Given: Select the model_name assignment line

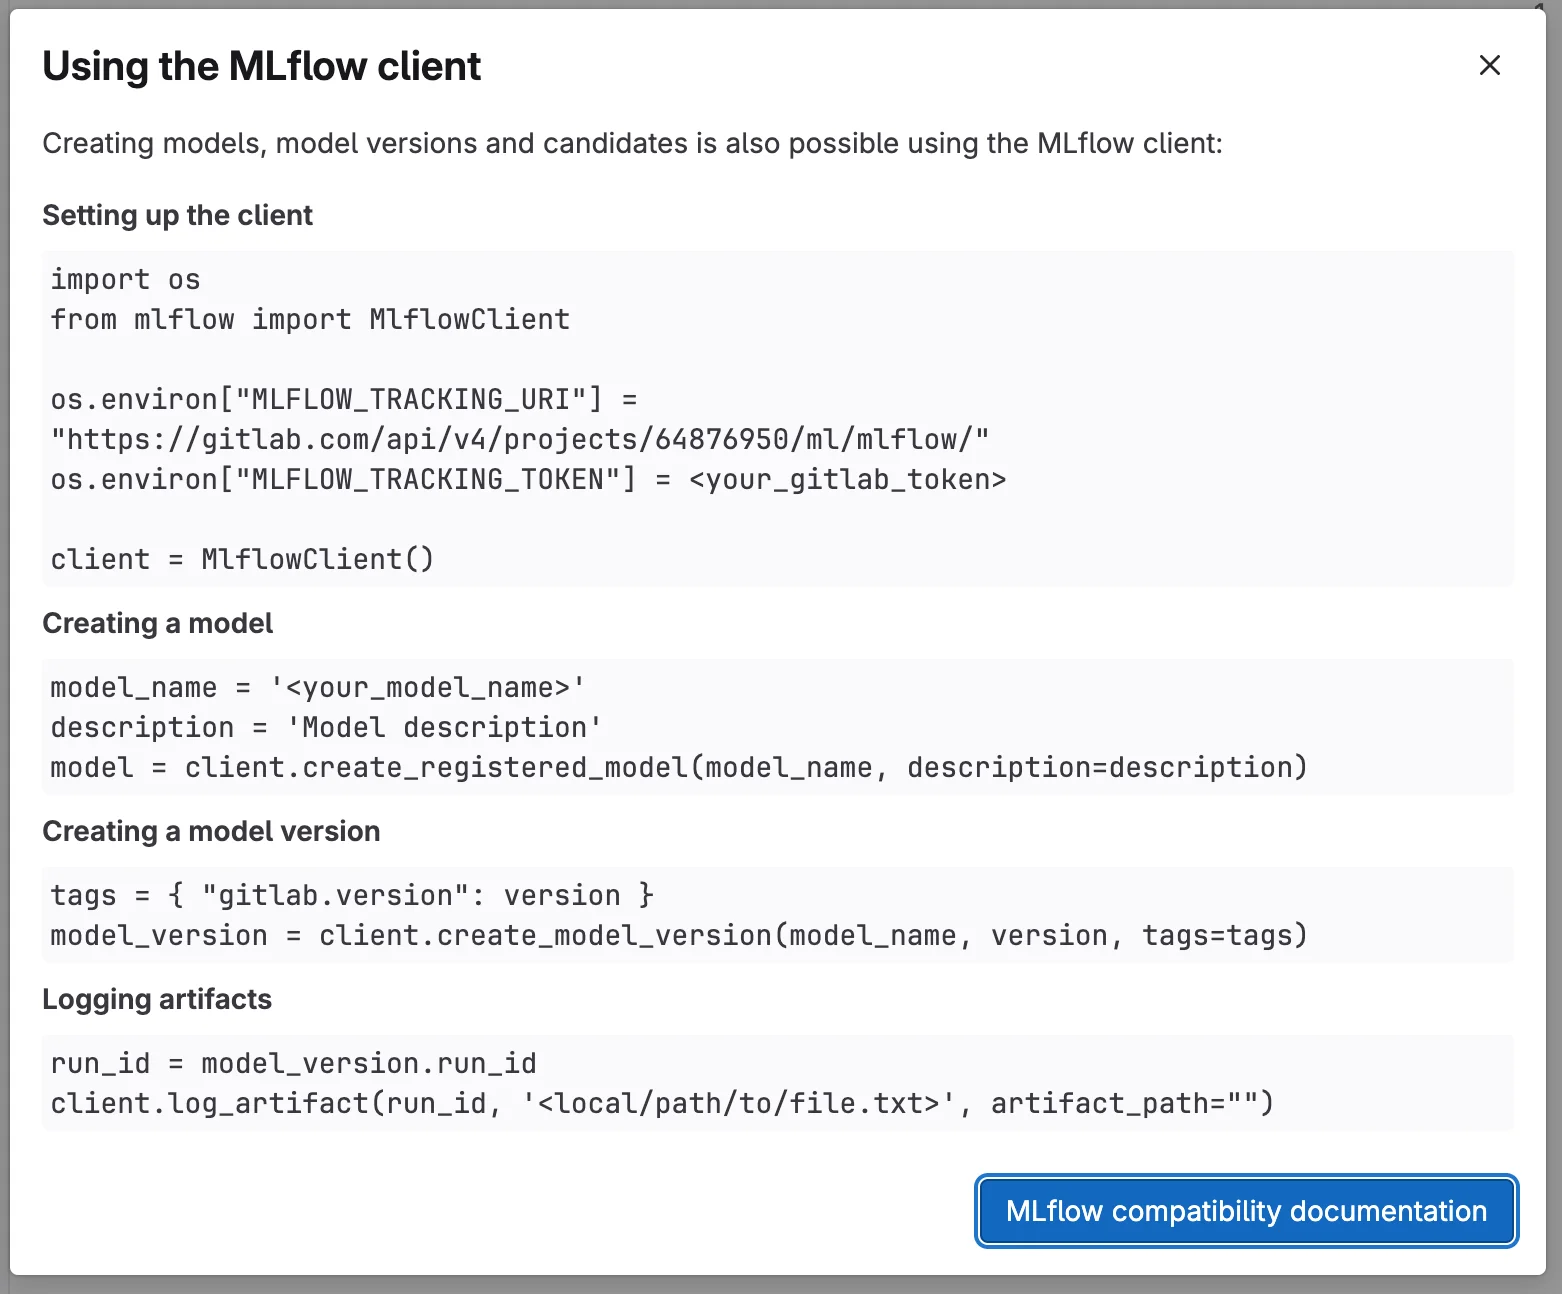Looking at the screenshot, I should pos(317,687).
